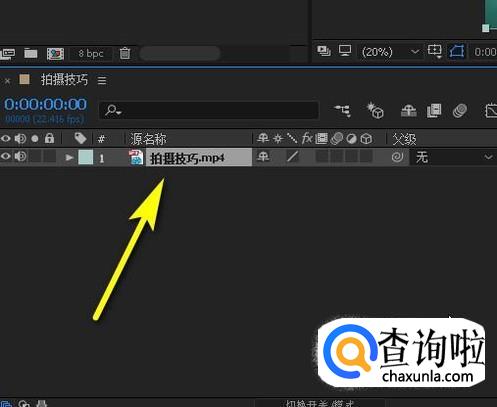497x407 pixels.
Task: Enable the shy layers hide switch
Action: click(x=409, y=111)
